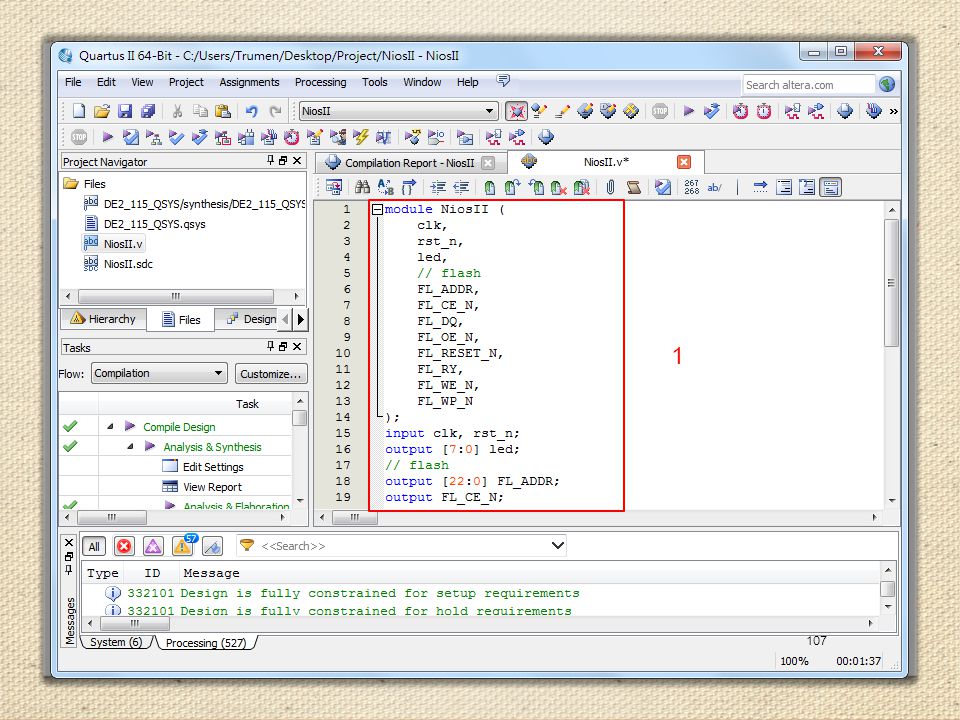The height and width of the screenshot is (720, 960).
Task: Click the Search altera.com input field
Action: (809, 85)
